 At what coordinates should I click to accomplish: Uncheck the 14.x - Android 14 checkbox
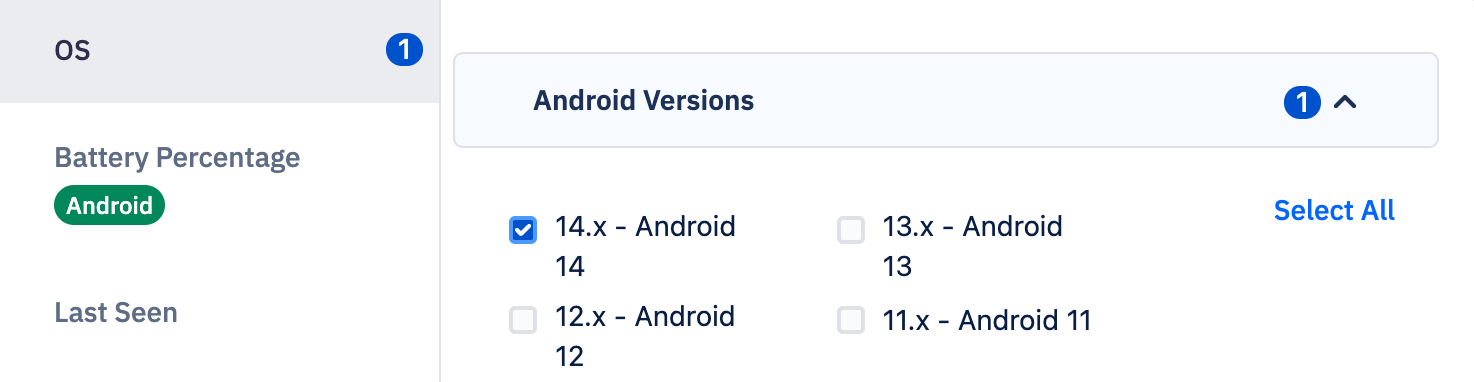[x=523, y=231]
